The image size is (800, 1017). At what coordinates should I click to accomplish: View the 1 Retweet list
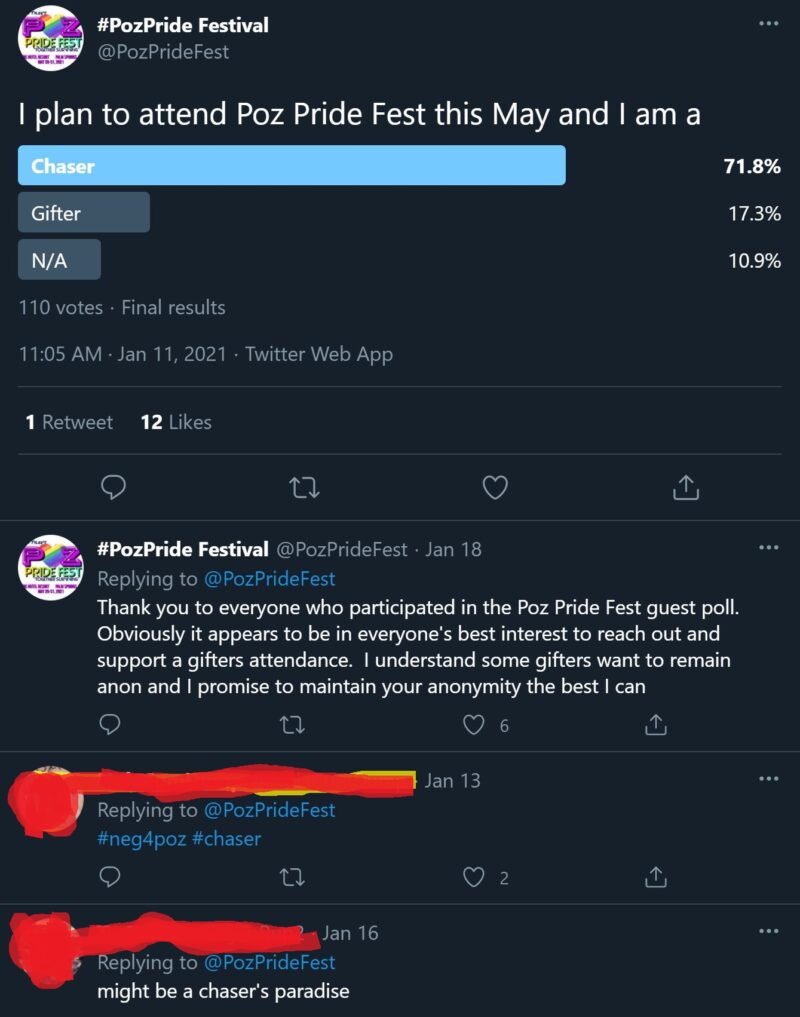tap(69, 422)
